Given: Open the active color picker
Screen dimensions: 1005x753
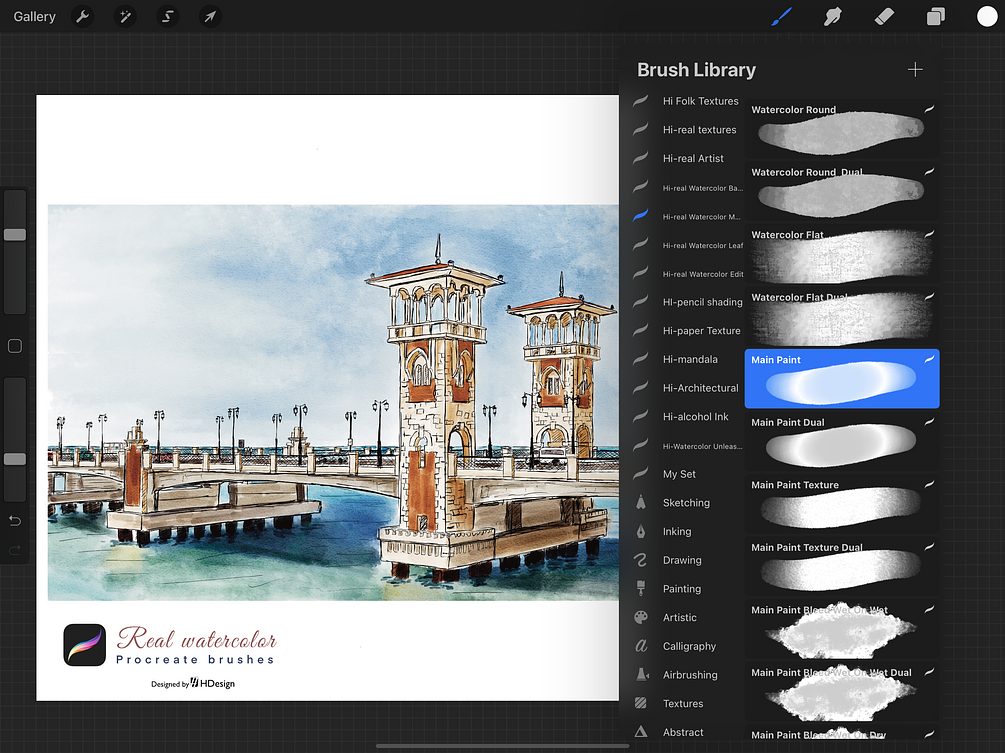Looking at the screenshot, I should click(986, 17).
